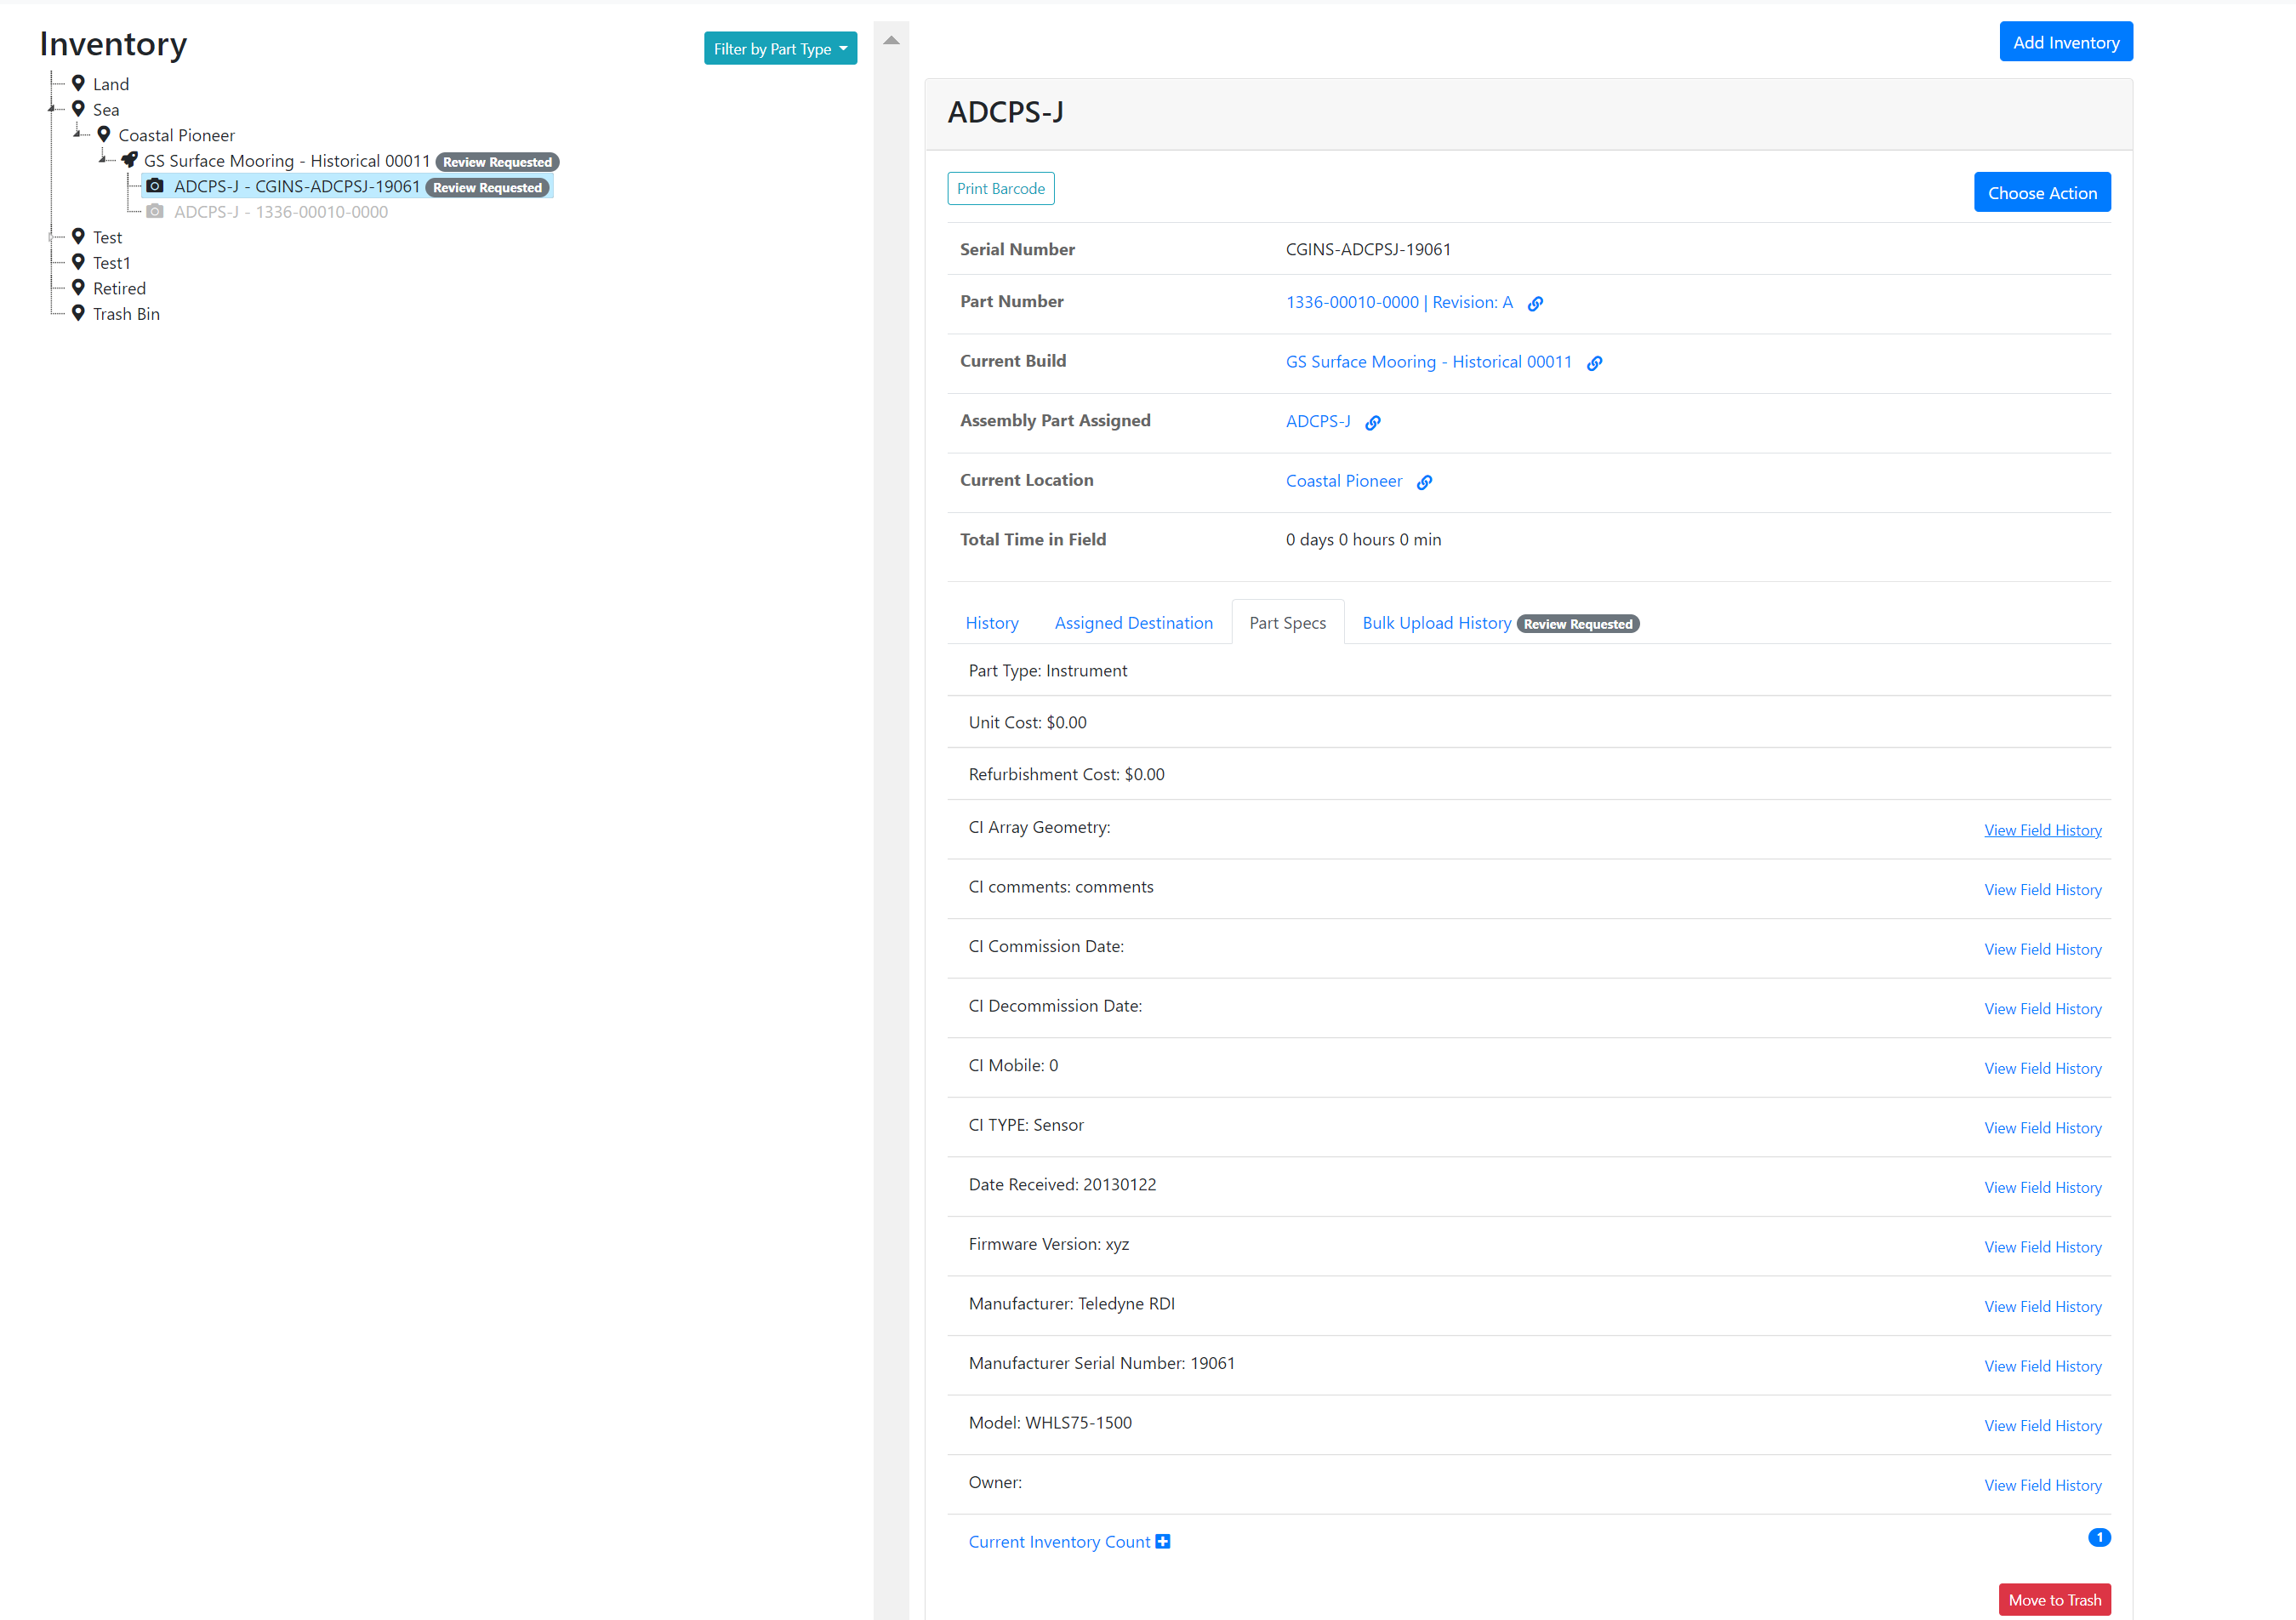Open the Choose Action dropdown
Screen dimensions: 2296x1620
tap(2042, 192)
